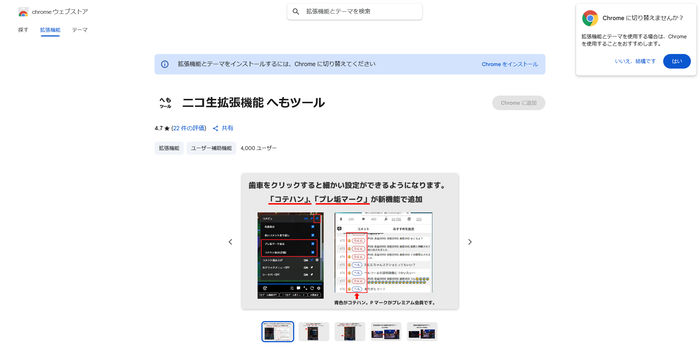Open the 22 件の評価 ratings link
Screen dimensions: 700x363
[x=189, y=128]
